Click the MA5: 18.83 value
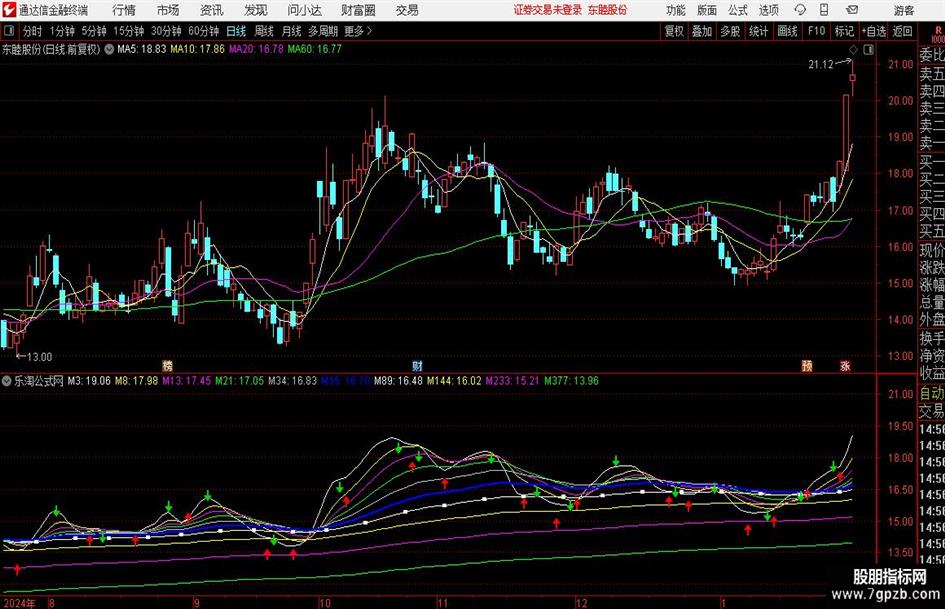The image size is (945, 609). [142, 49]
